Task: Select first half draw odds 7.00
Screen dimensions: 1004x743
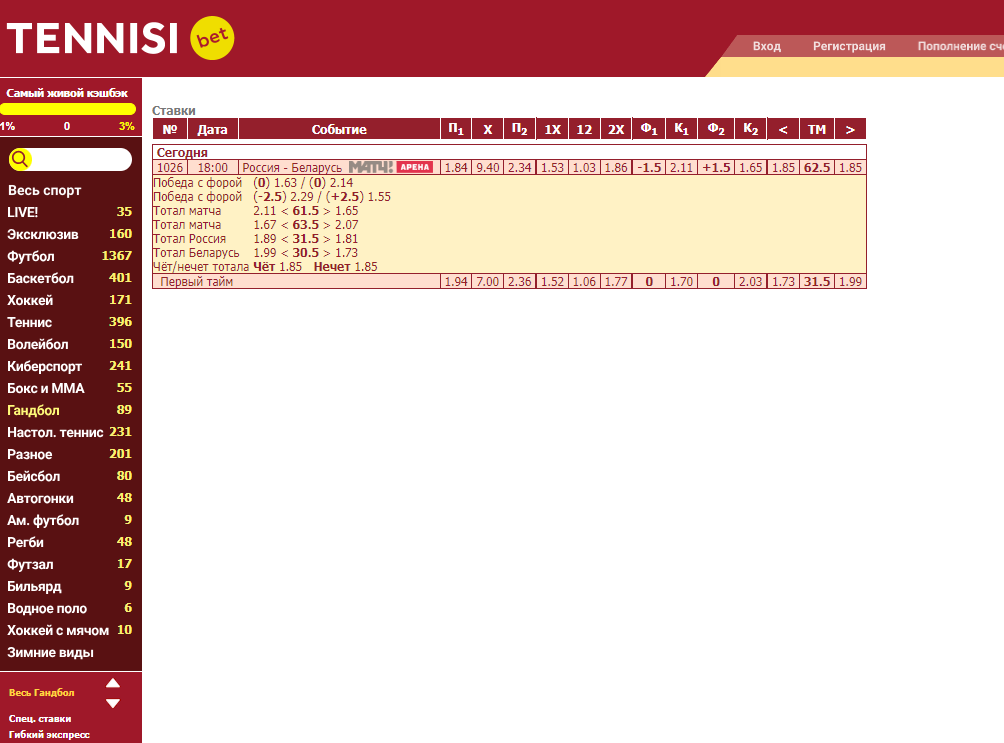Action: 488,282
